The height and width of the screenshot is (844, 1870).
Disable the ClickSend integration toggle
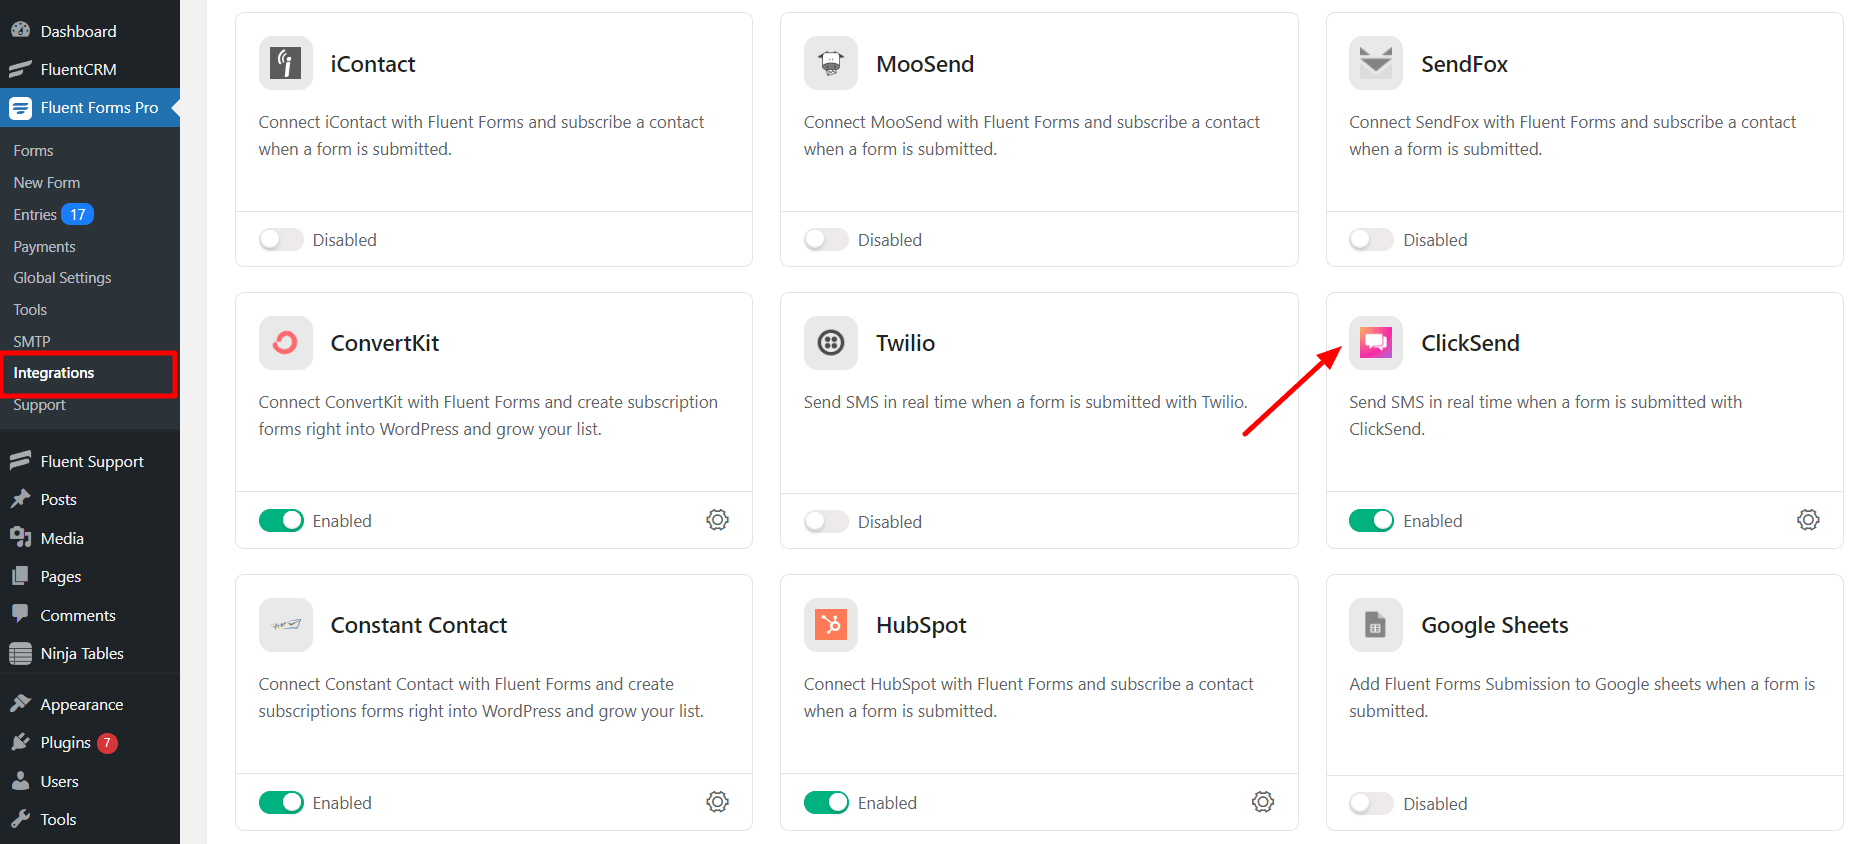tap(1371, 521)
